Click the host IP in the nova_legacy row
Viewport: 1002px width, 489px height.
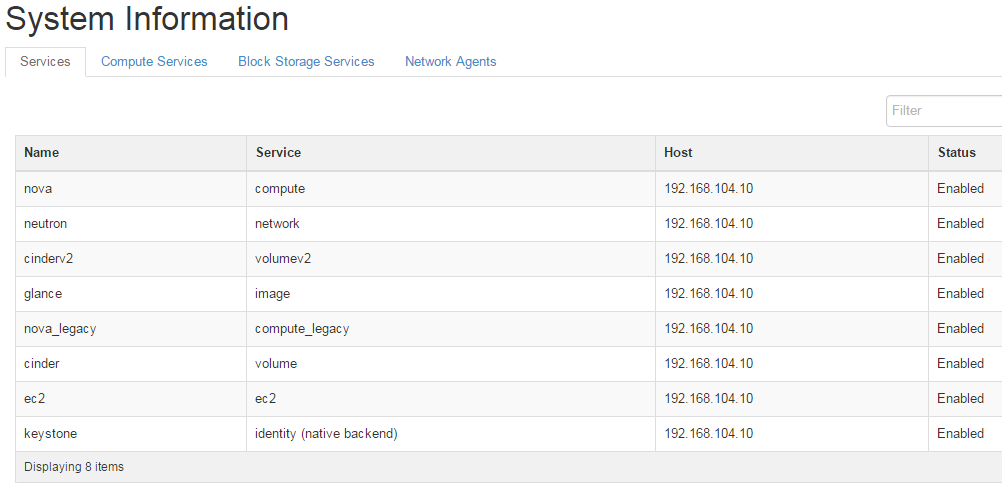tap(709, 329)
